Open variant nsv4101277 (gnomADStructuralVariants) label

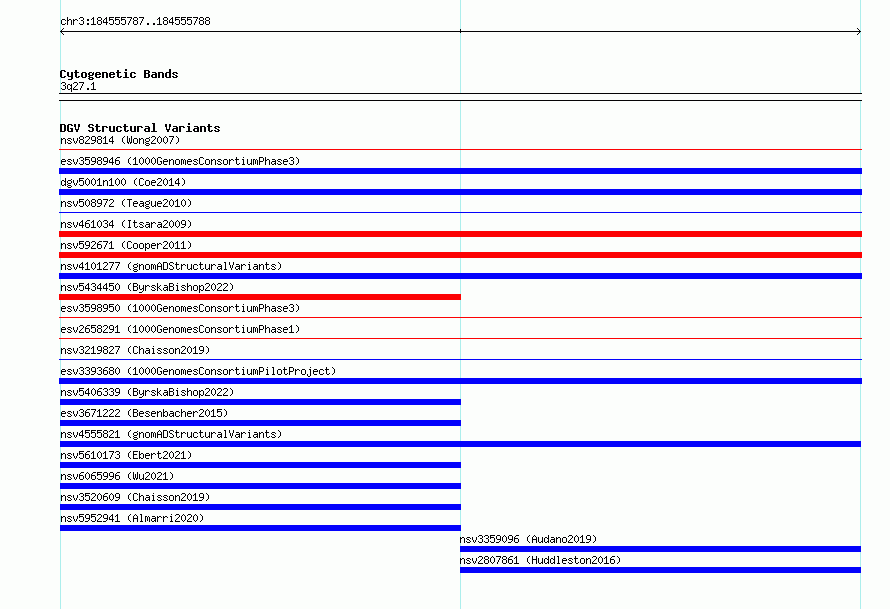point(171,266)
